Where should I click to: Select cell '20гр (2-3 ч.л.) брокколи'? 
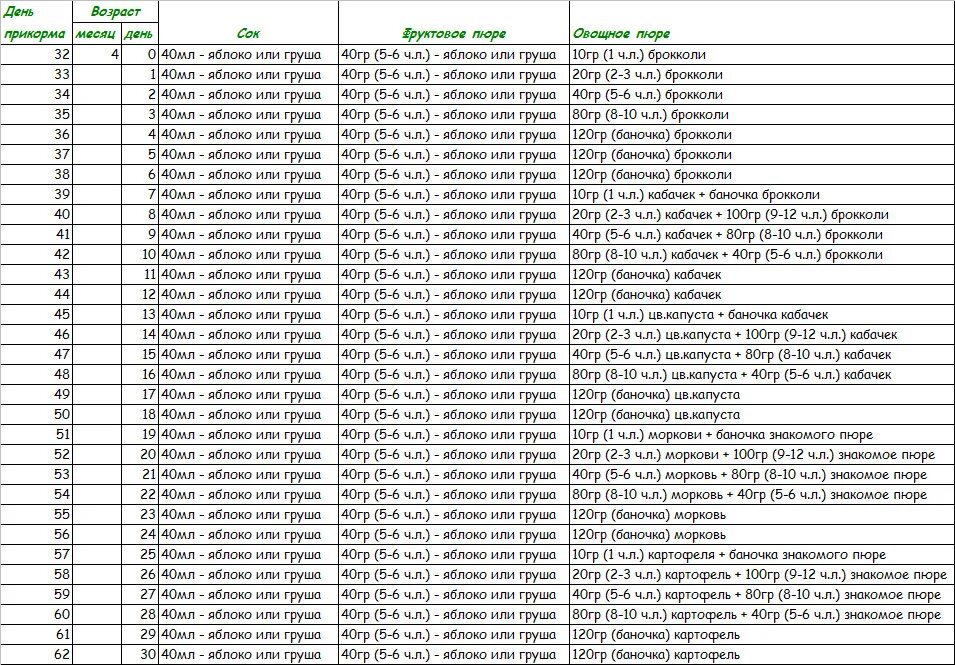[762, 75]
